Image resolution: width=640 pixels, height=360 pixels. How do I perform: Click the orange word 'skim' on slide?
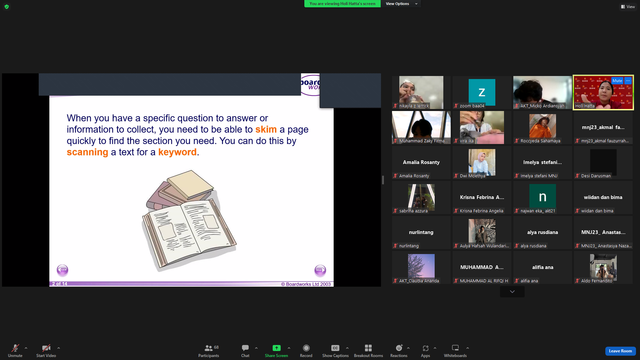(x=266, y=129)
